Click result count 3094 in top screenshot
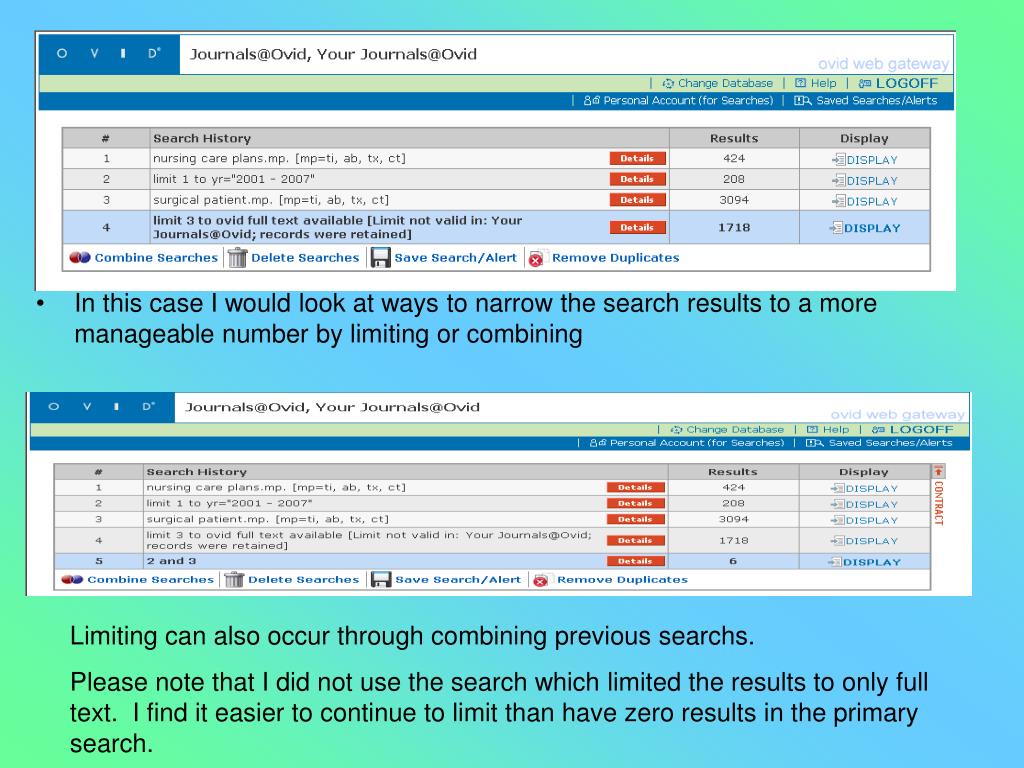This screenshot has height=768, width=1024. (x=734, y=200)
